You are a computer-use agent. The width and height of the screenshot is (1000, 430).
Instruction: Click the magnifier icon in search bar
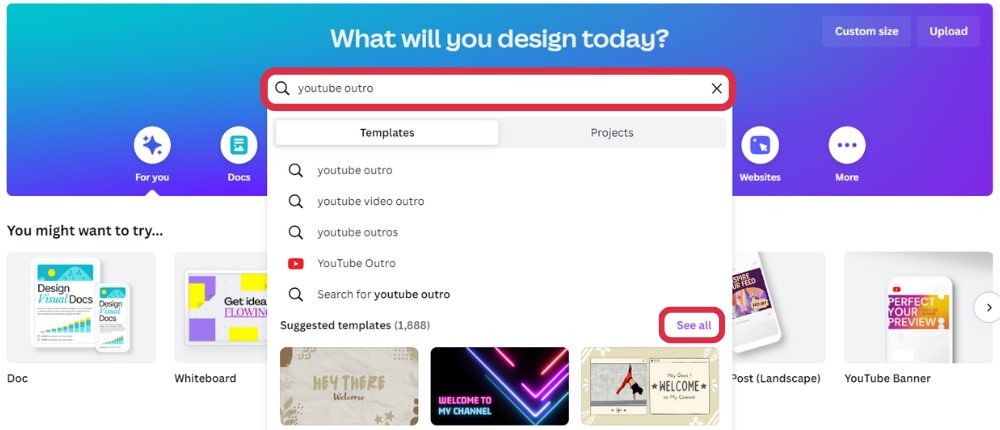click(x=283, y=89)
